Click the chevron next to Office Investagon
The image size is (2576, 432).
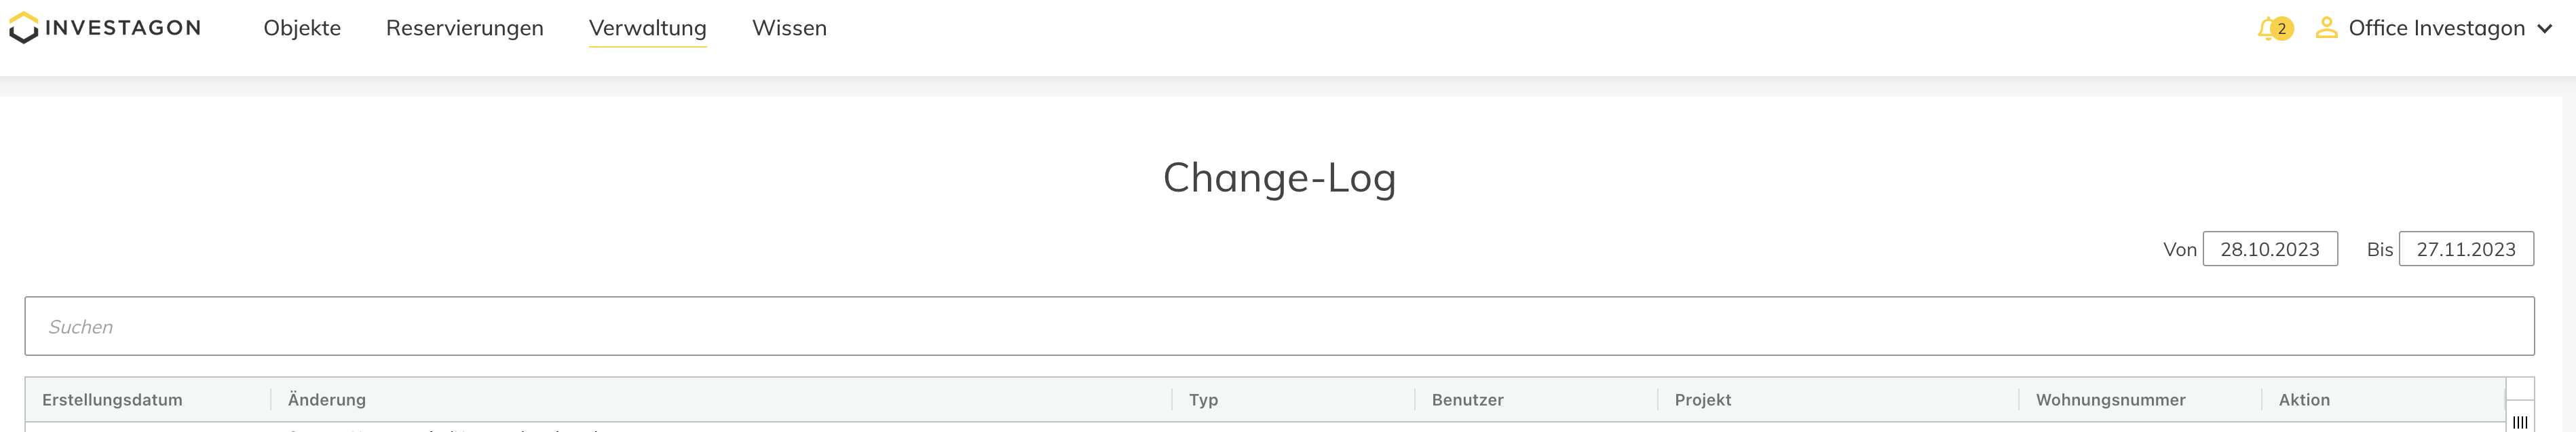coord(2544,29)
